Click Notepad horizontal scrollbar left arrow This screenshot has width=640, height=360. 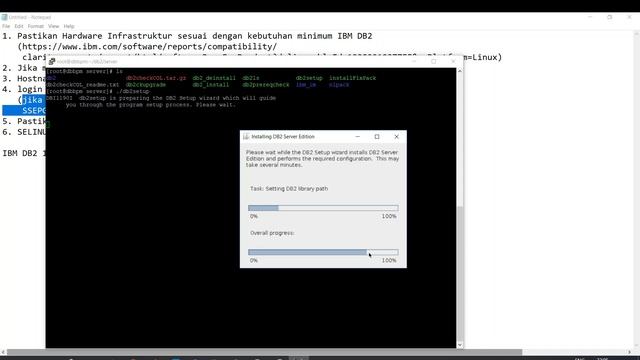[3, 352]
